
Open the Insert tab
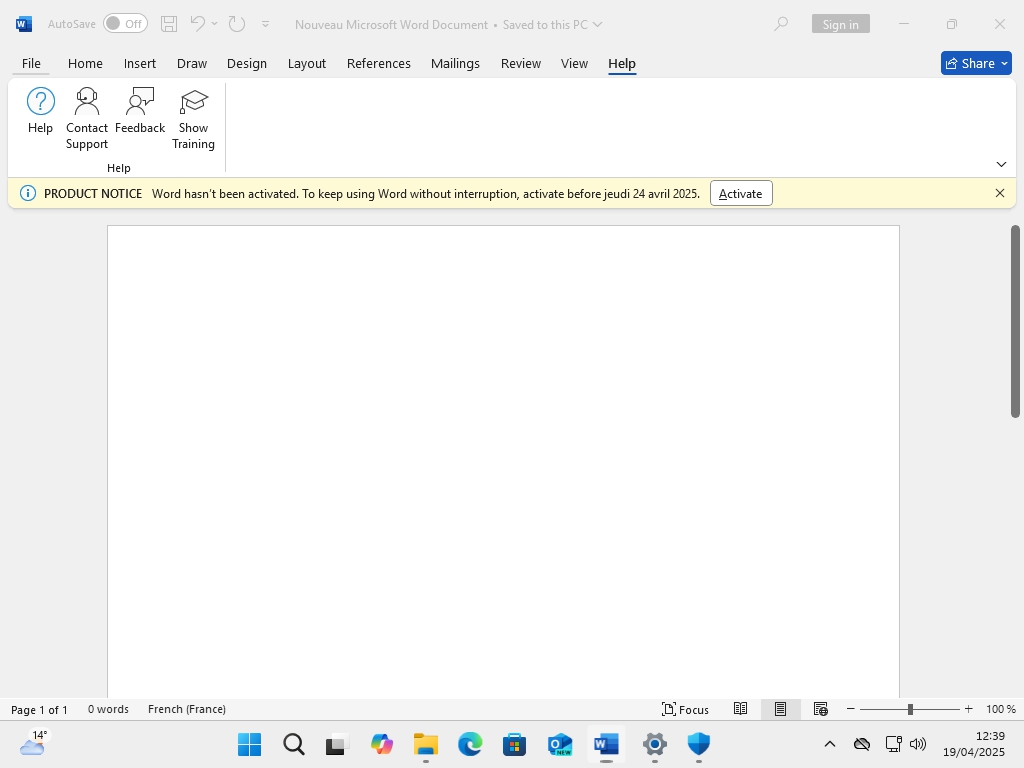coord(140,63)
